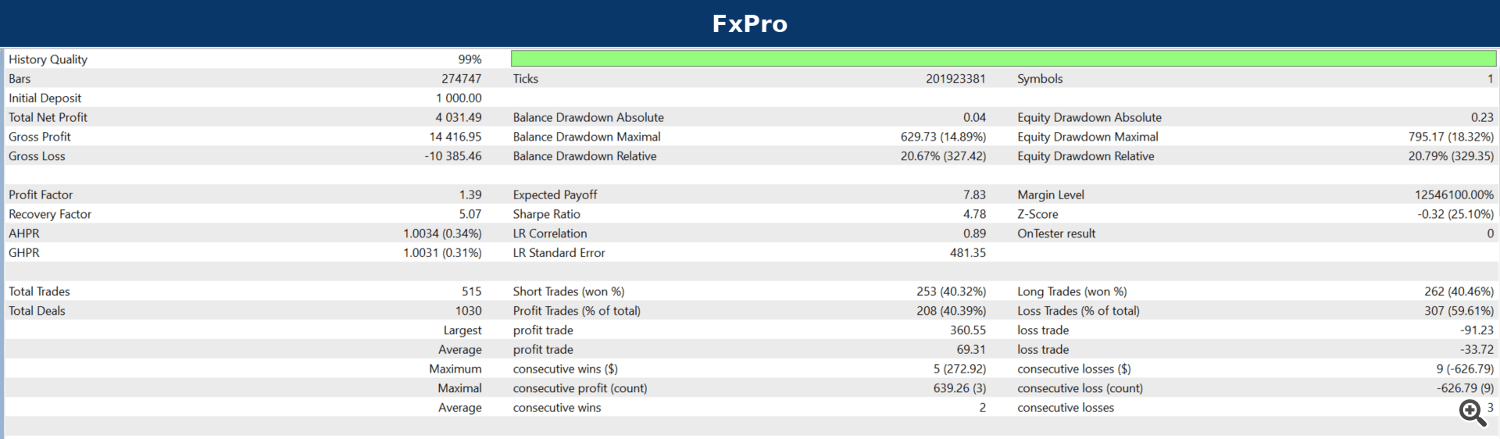
Task: Click the Z-Score label
Action: click(1038, 214)
